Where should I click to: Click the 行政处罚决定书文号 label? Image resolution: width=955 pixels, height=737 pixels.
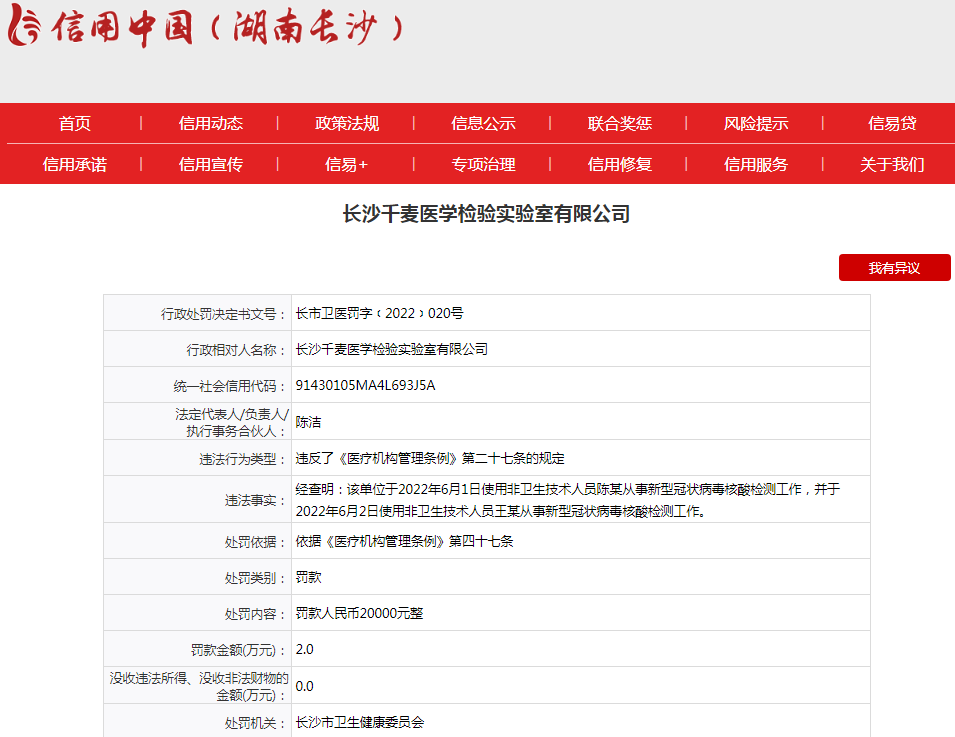coord(224,314)
